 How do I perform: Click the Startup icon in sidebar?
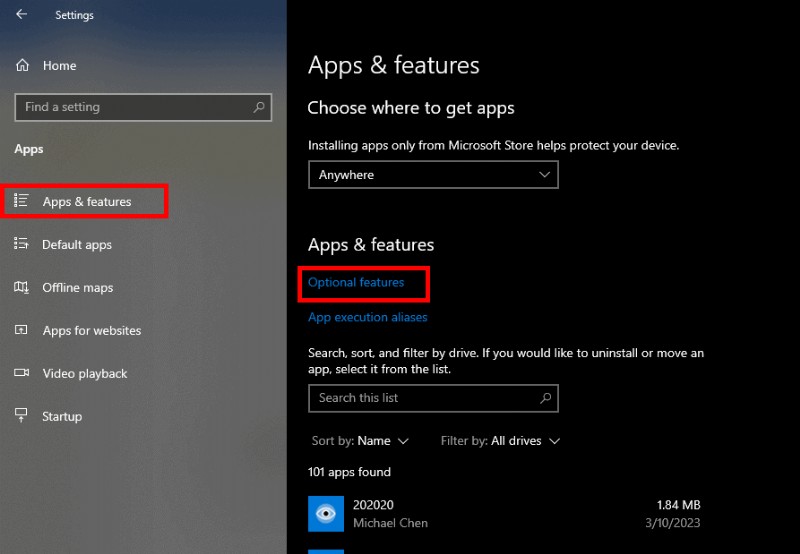pyautogui.click(x=21, y=415)
